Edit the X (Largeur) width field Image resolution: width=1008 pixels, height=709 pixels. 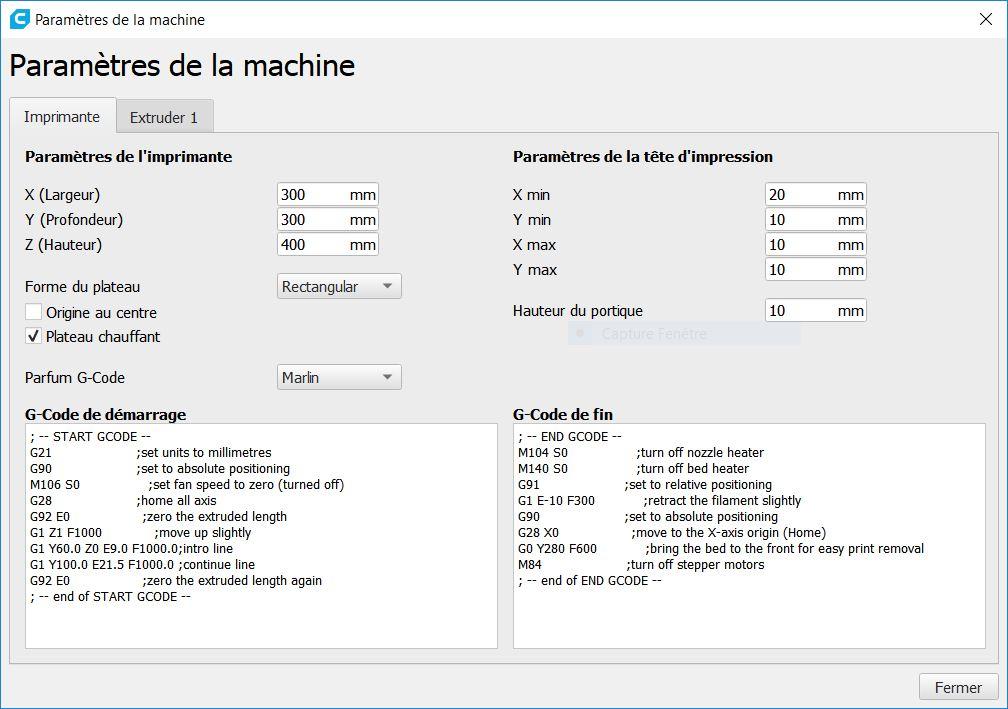click(328, 195)
